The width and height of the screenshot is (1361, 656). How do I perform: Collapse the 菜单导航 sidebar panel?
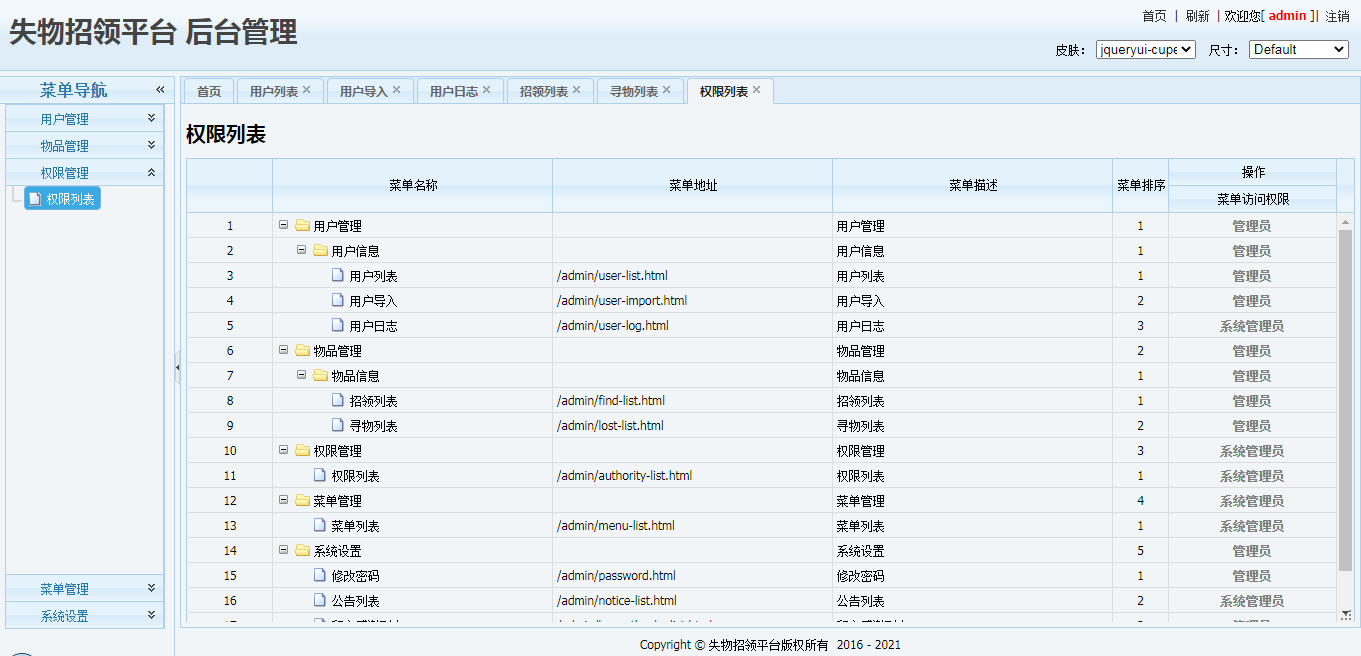click(160, 90)
